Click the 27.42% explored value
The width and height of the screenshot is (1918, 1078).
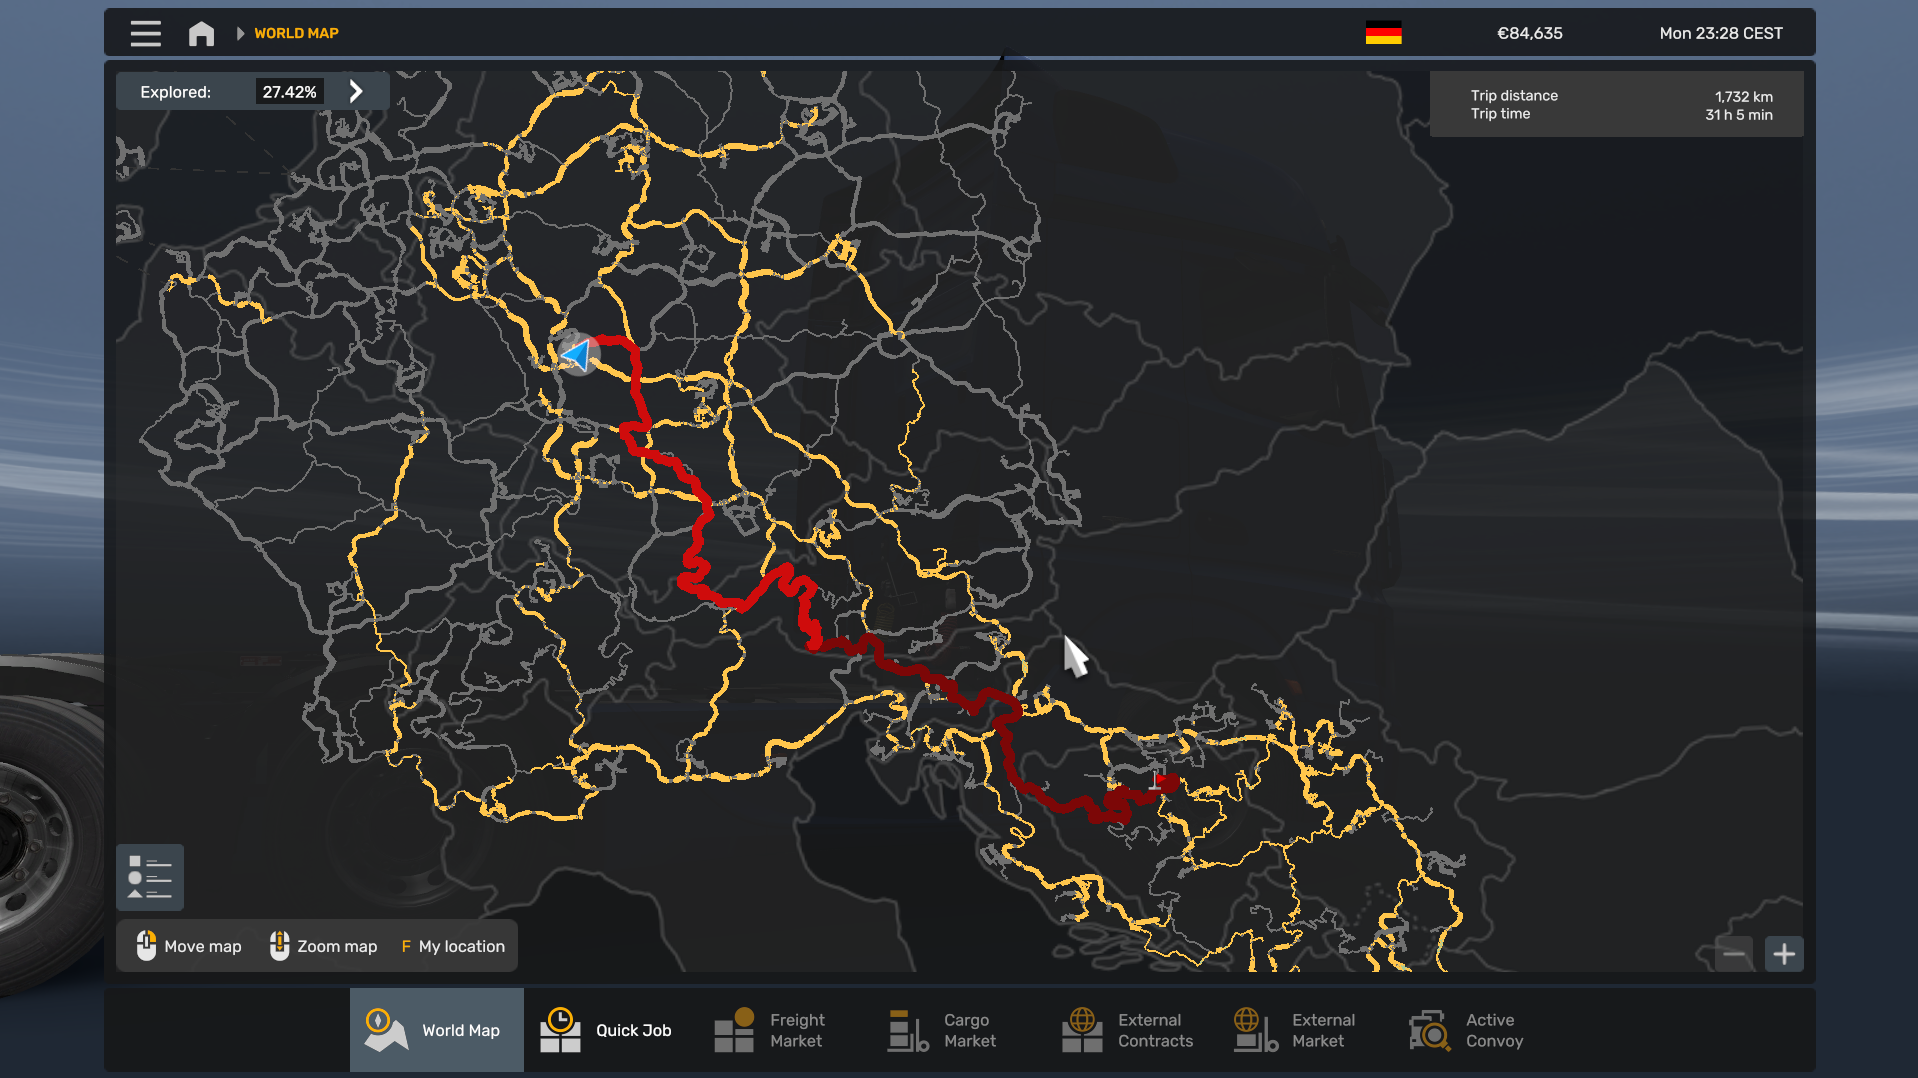[289, 92]
